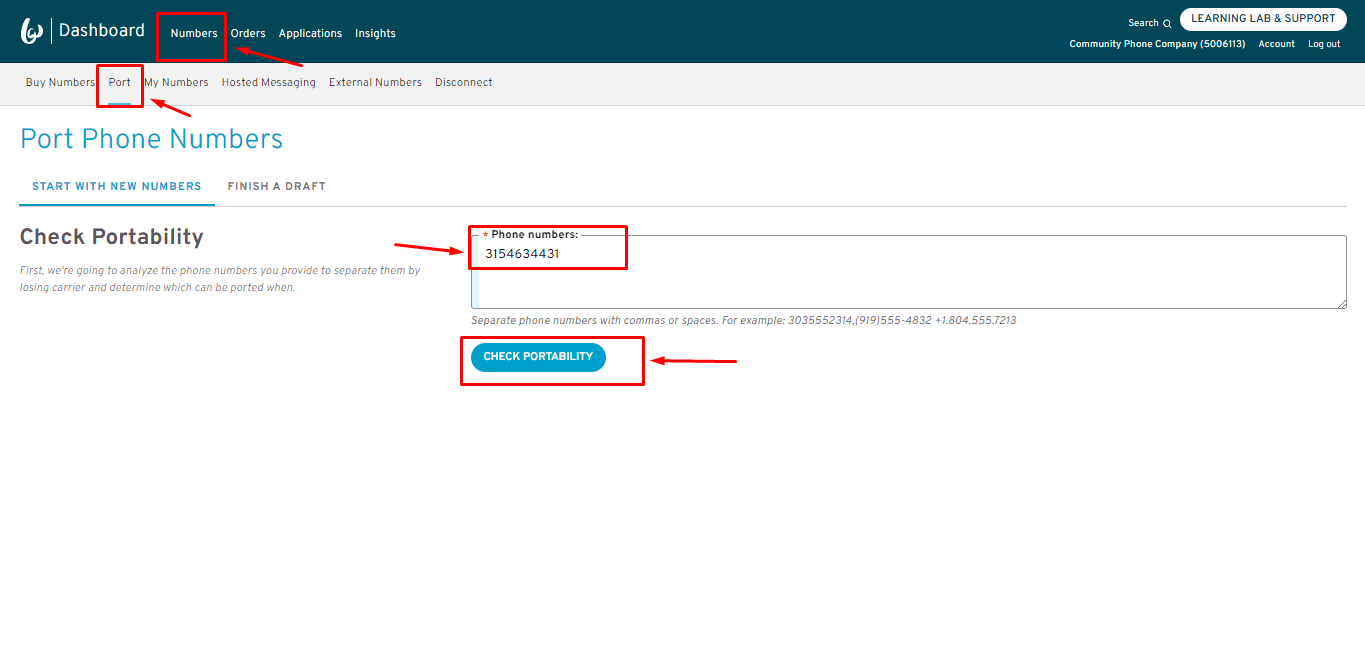Open My Numbers page
The image size is (1365, 648).
tap(176, 82)
